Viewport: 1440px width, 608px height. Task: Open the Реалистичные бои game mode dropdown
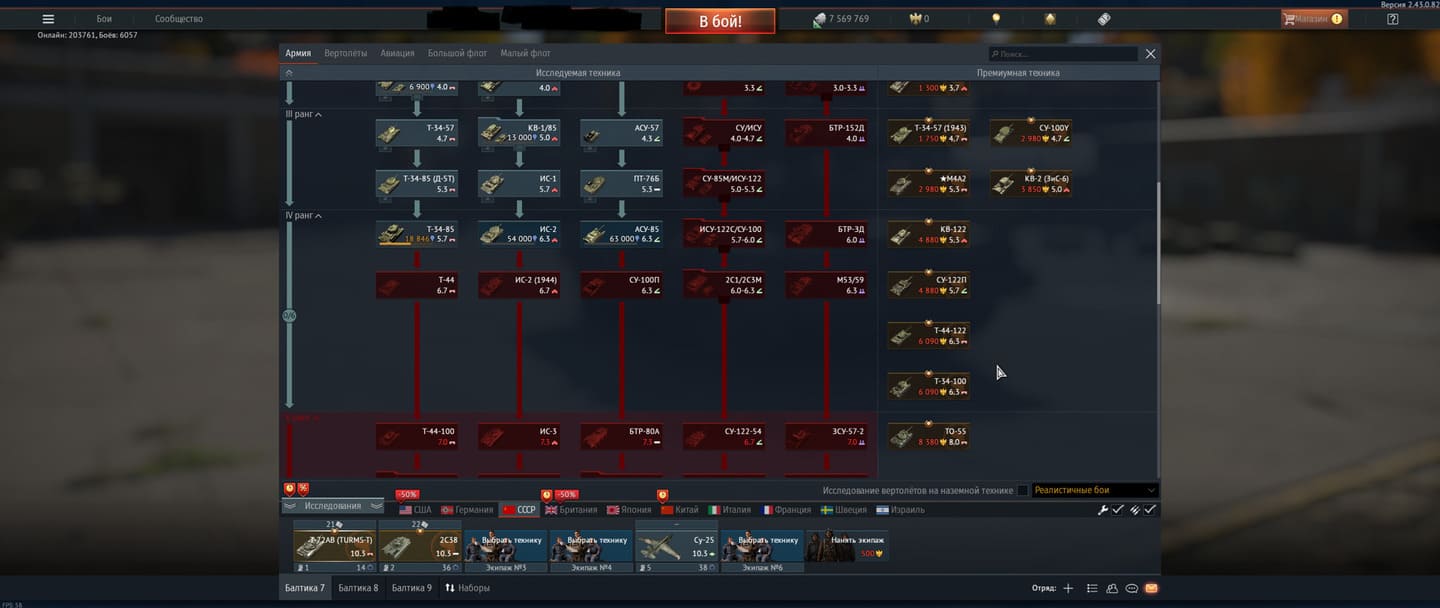[x=1095, y=490]
